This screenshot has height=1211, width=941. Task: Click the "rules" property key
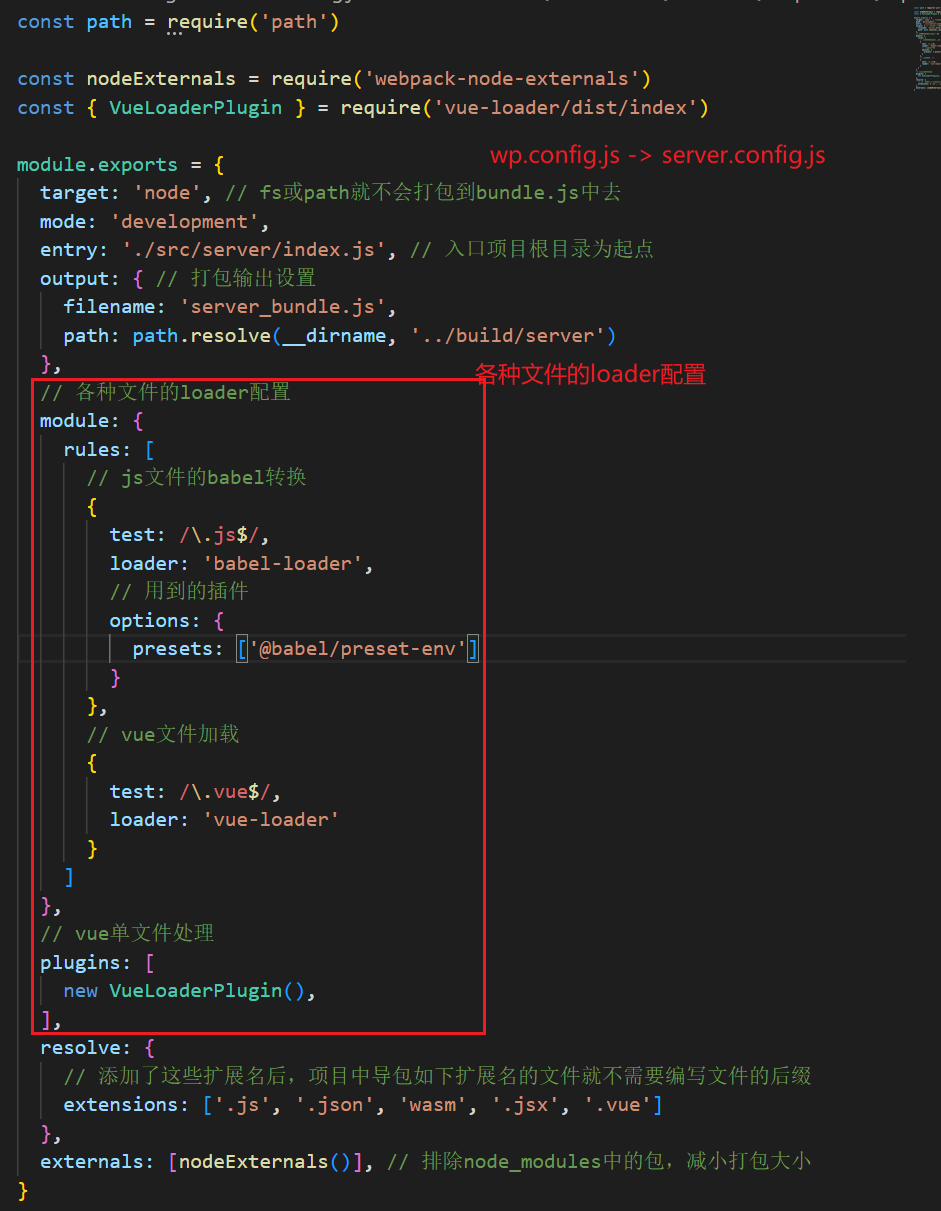pyautogui.click(x=92, y=450)
